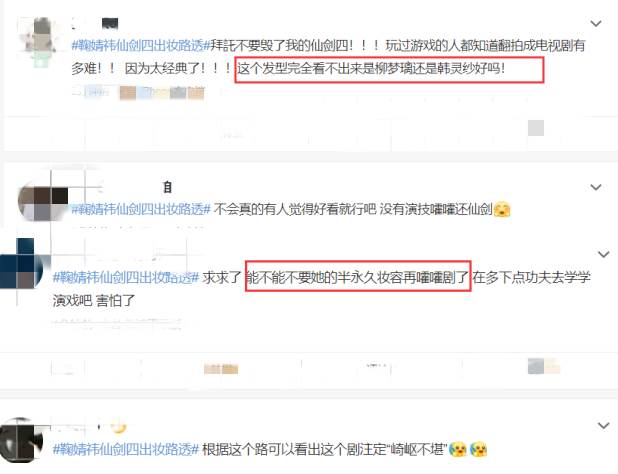The height and width of the screenshot is (474, 618).
Task: Click the gray like icon under the first post
Action: pos(536,128)
